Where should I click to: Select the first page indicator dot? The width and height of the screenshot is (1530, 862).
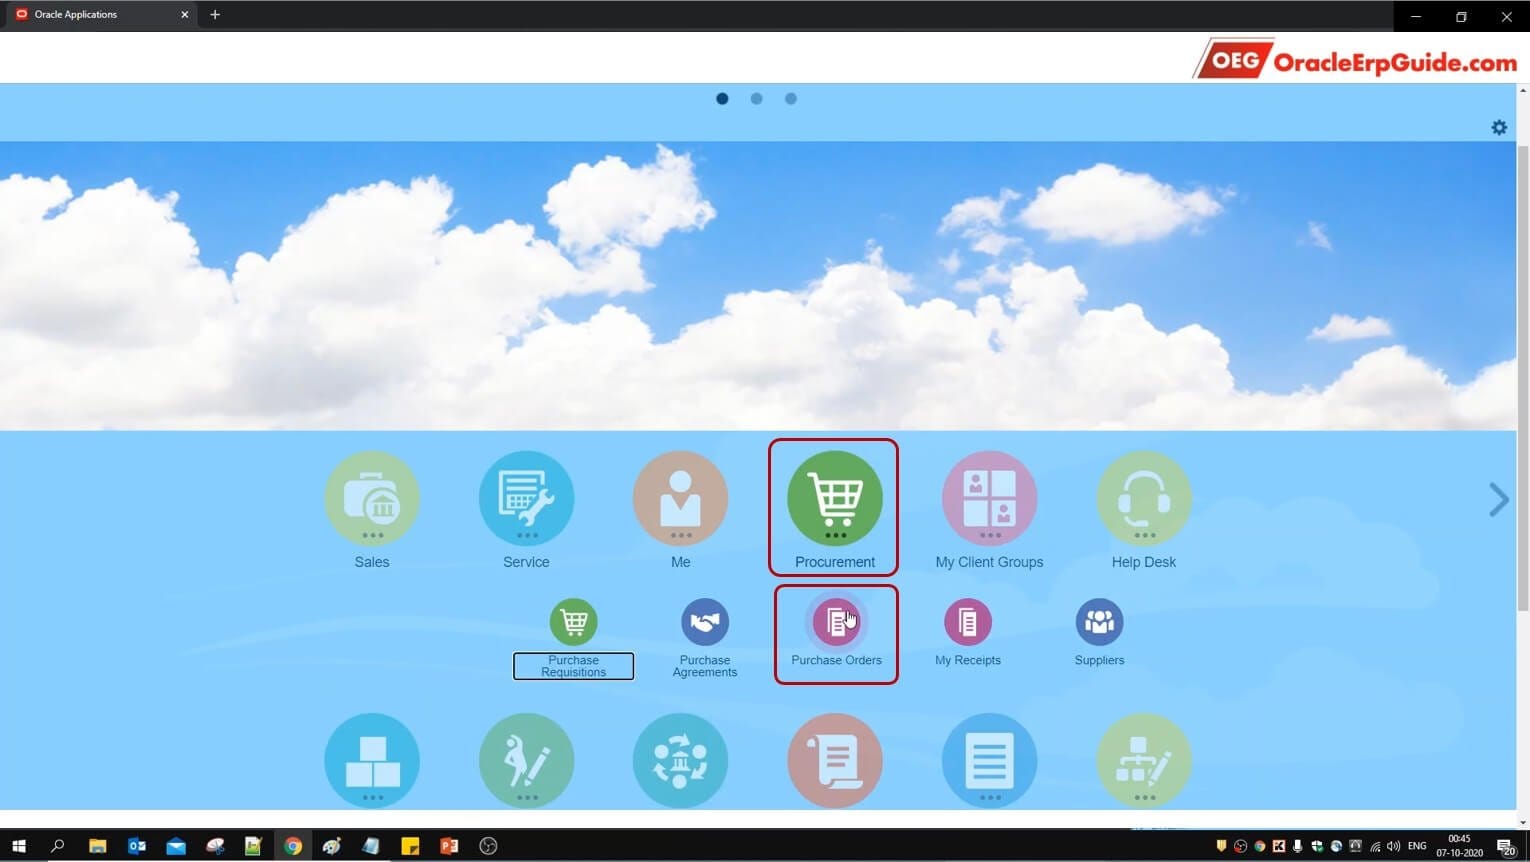point(722,98)
